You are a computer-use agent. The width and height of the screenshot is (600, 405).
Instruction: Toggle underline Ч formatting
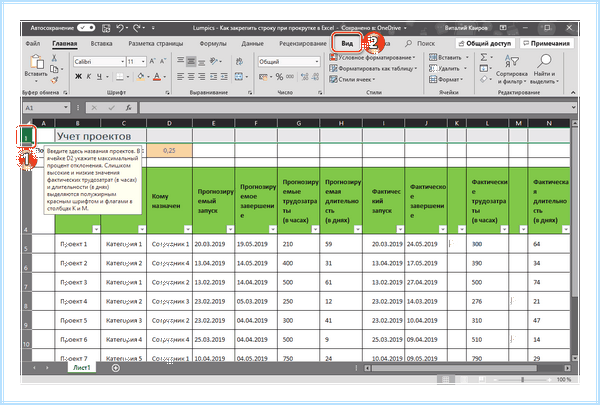pyautogui.click(x=99, y=77)
